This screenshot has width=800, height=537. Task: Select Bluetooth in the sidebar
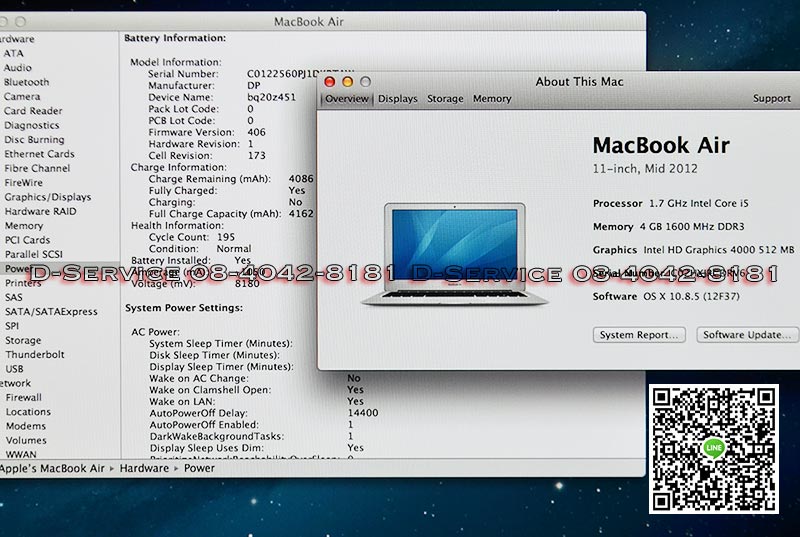click(x=27, y=82)
